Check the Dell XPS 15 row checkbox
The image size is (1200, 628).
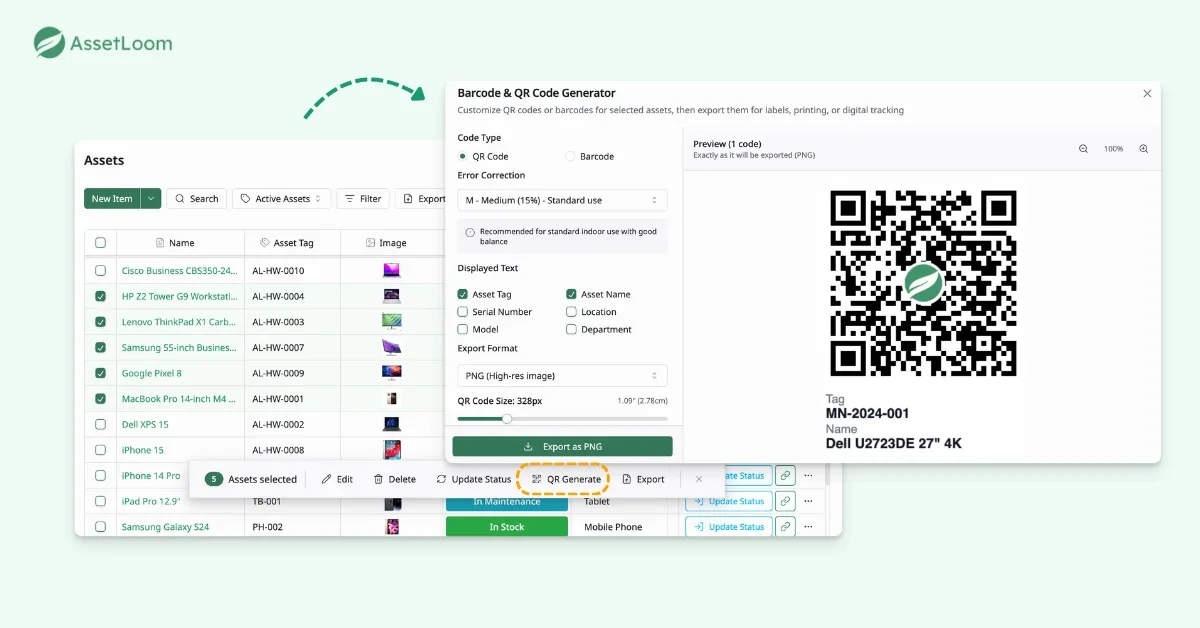coord(100,424)
